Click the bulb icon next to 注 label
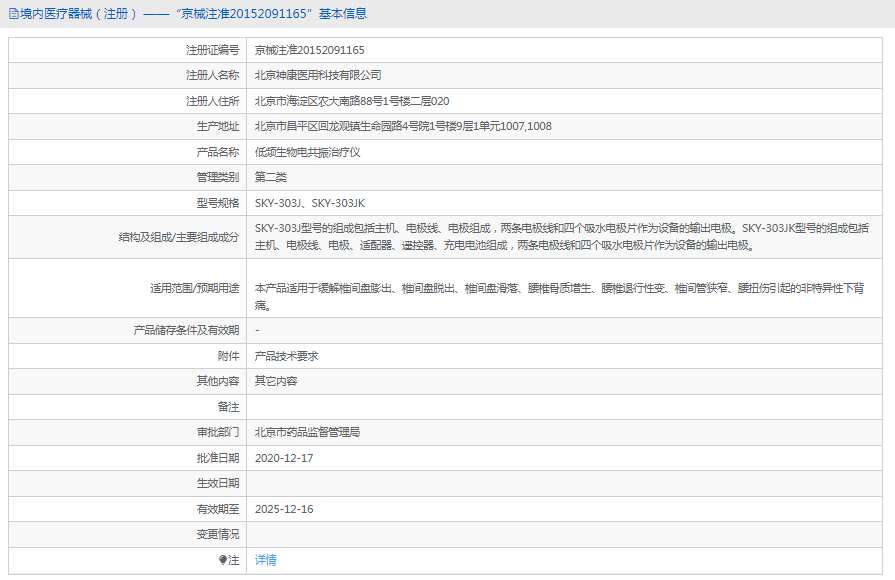 (x=223, y=560)
